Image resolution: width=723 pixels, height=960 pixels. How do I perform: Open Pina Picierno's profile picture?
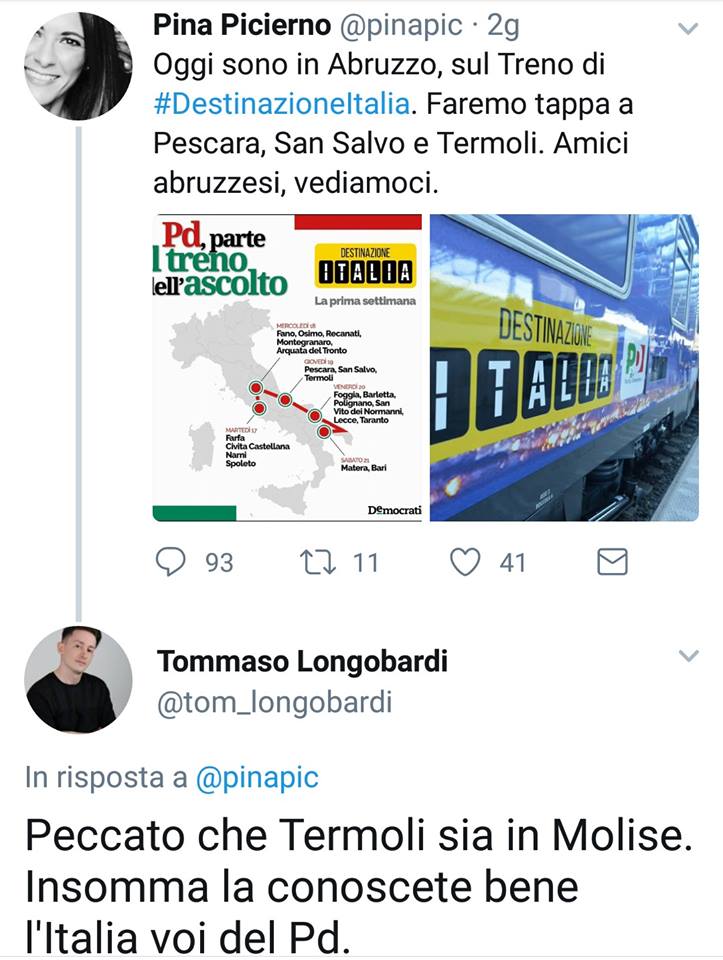[x=77, y=66]
